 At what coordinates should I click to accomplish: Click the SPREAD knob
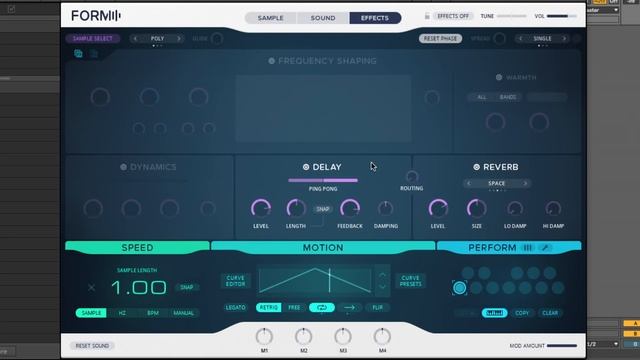(499, 39)
